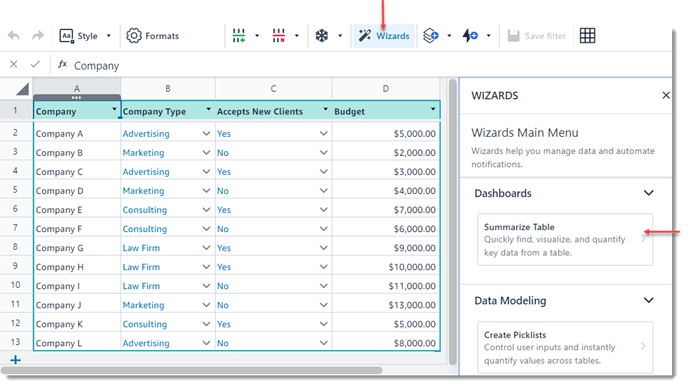Undo the last action
The height and width of the screenshot is (385, 690).
point(14,36)
